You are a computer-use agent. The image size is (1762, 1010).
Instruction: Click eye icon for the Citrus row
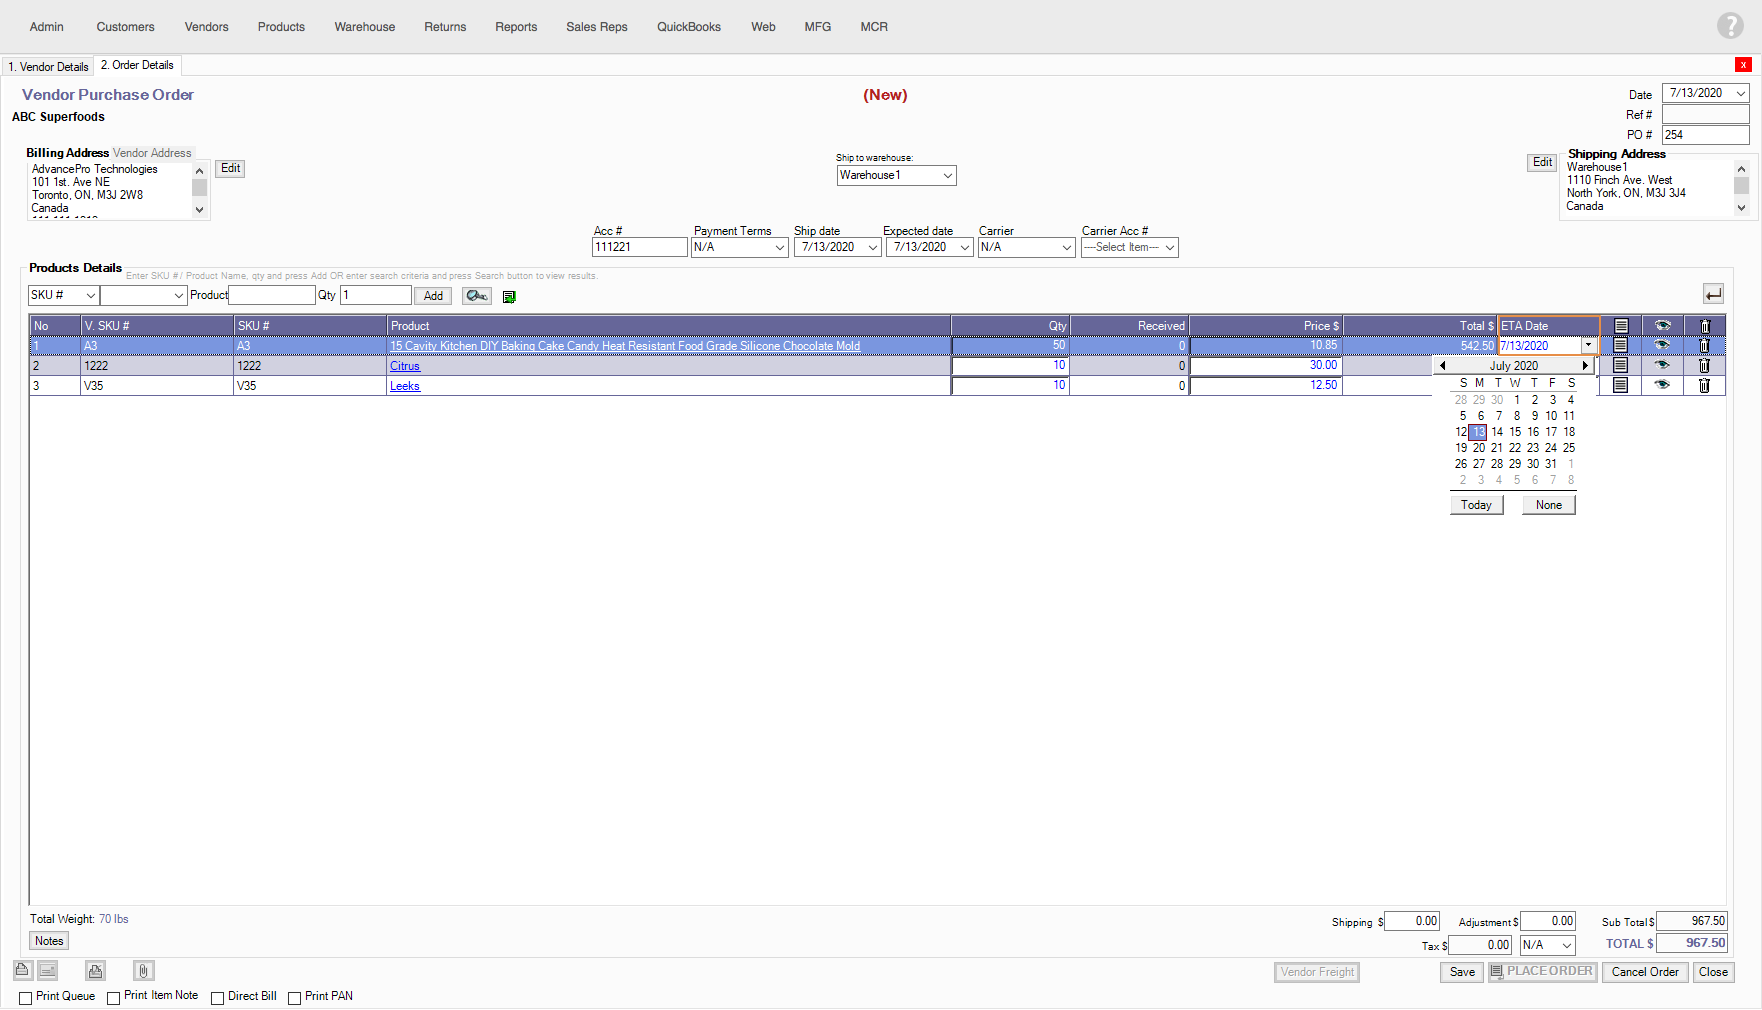pos(1662,366)
